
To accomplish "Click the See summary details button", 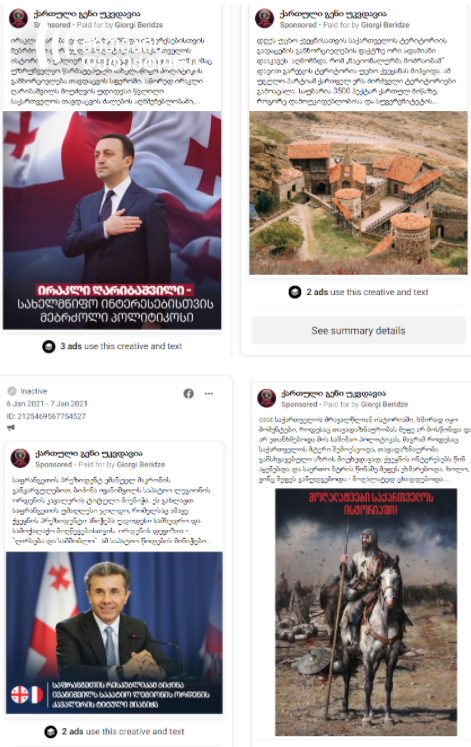I will (358, 330).
